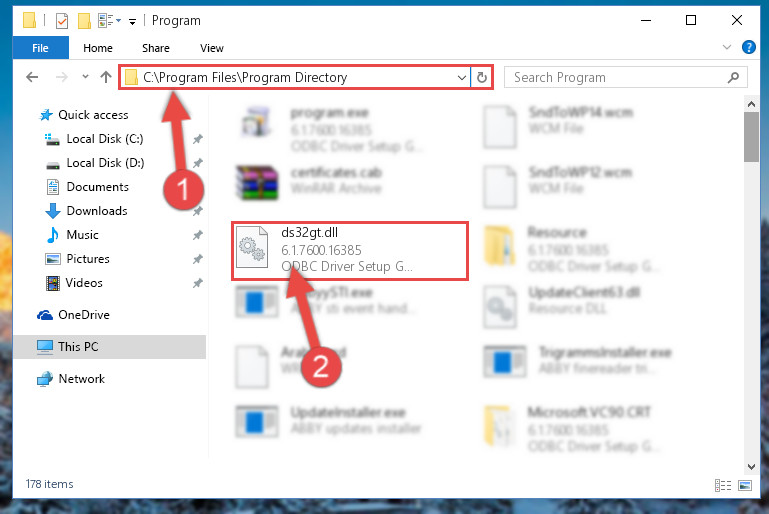Click the search magnifier icon

[733, 77]
